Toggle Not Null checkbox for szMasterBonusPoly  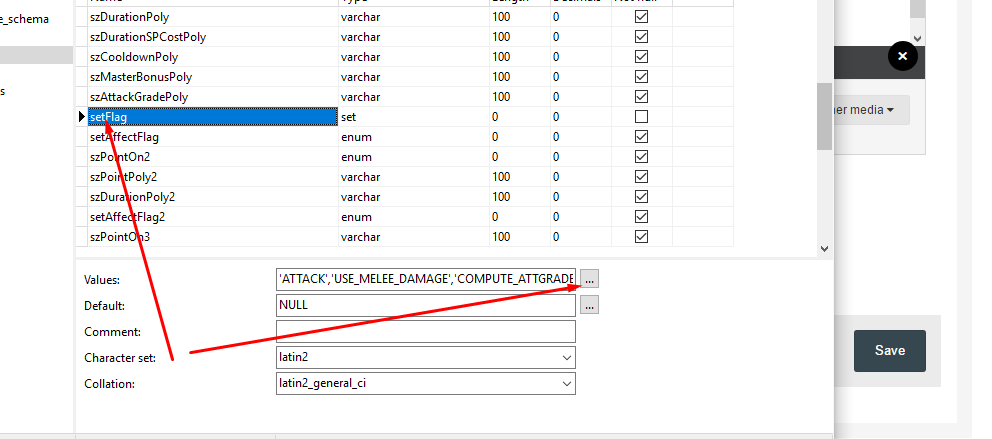point(641,77)
